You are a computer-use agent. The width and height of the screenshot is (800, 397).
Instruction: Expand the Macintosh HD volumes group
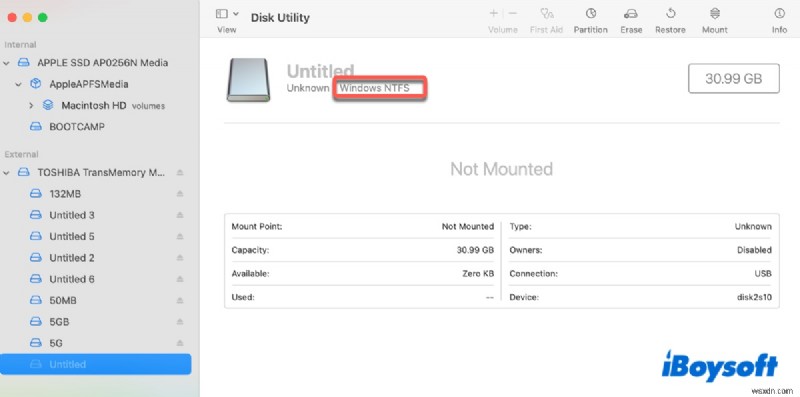(x=31, y=106)
